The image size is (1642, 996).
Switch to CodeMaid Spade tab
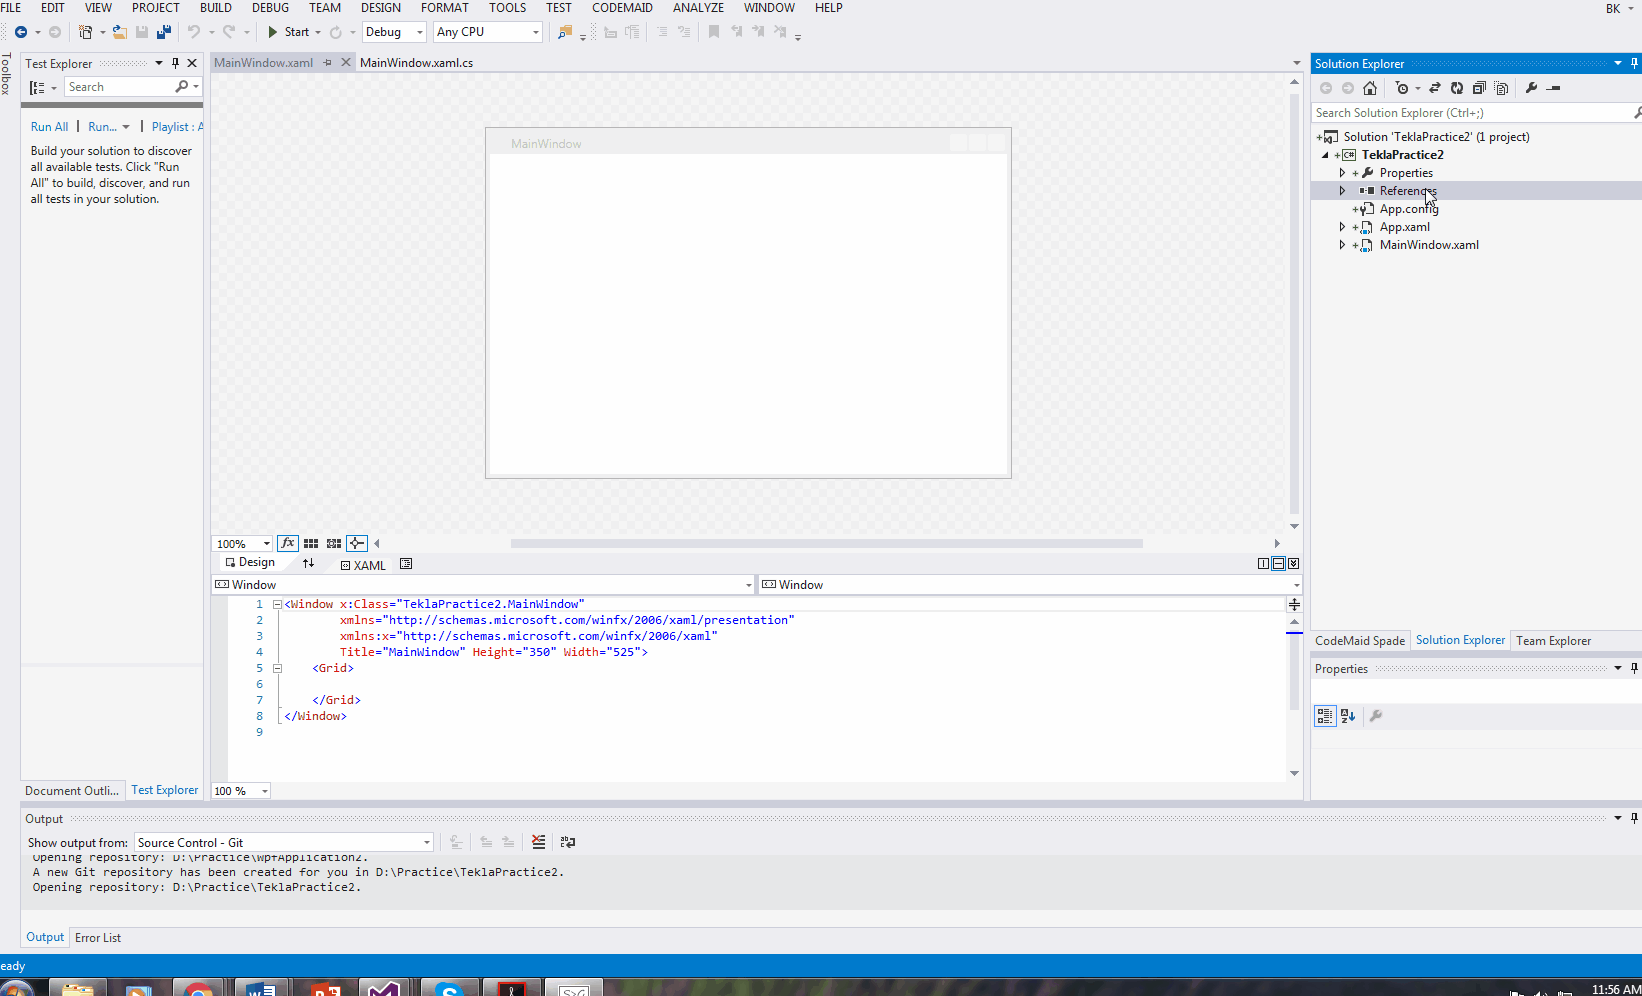pyautogui.click(x=1360, y=641)
